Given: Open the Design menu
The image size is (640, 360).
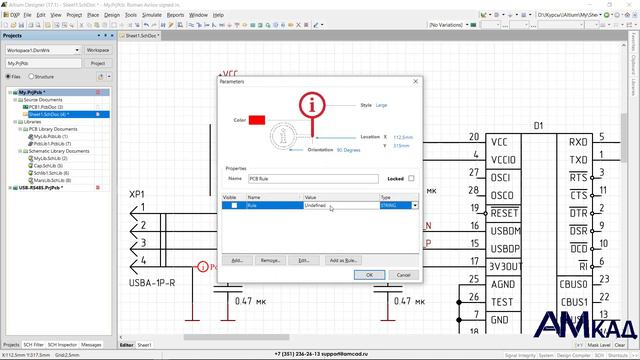Looking at the screenshot, I should [x=112, y=15].
